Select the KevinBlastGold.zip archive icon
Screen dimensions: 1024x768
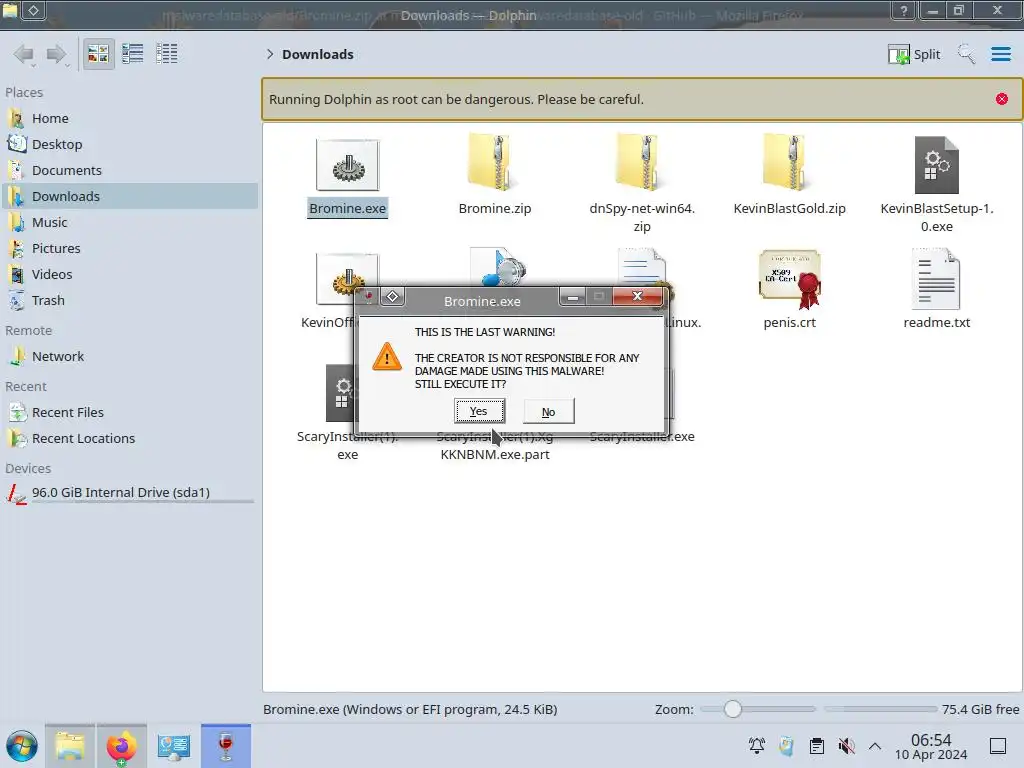(x=790, y=163)
